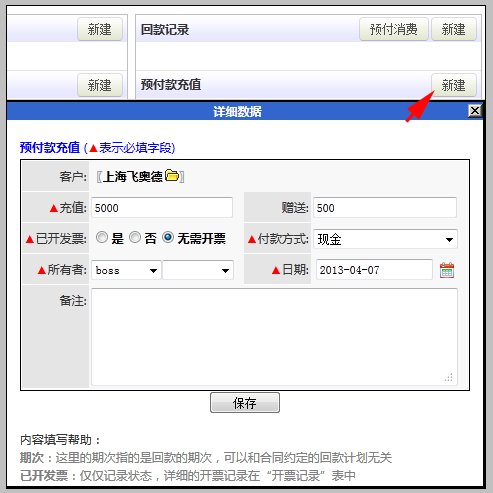Open the calendar date picker icon

(x=447, y=270)
